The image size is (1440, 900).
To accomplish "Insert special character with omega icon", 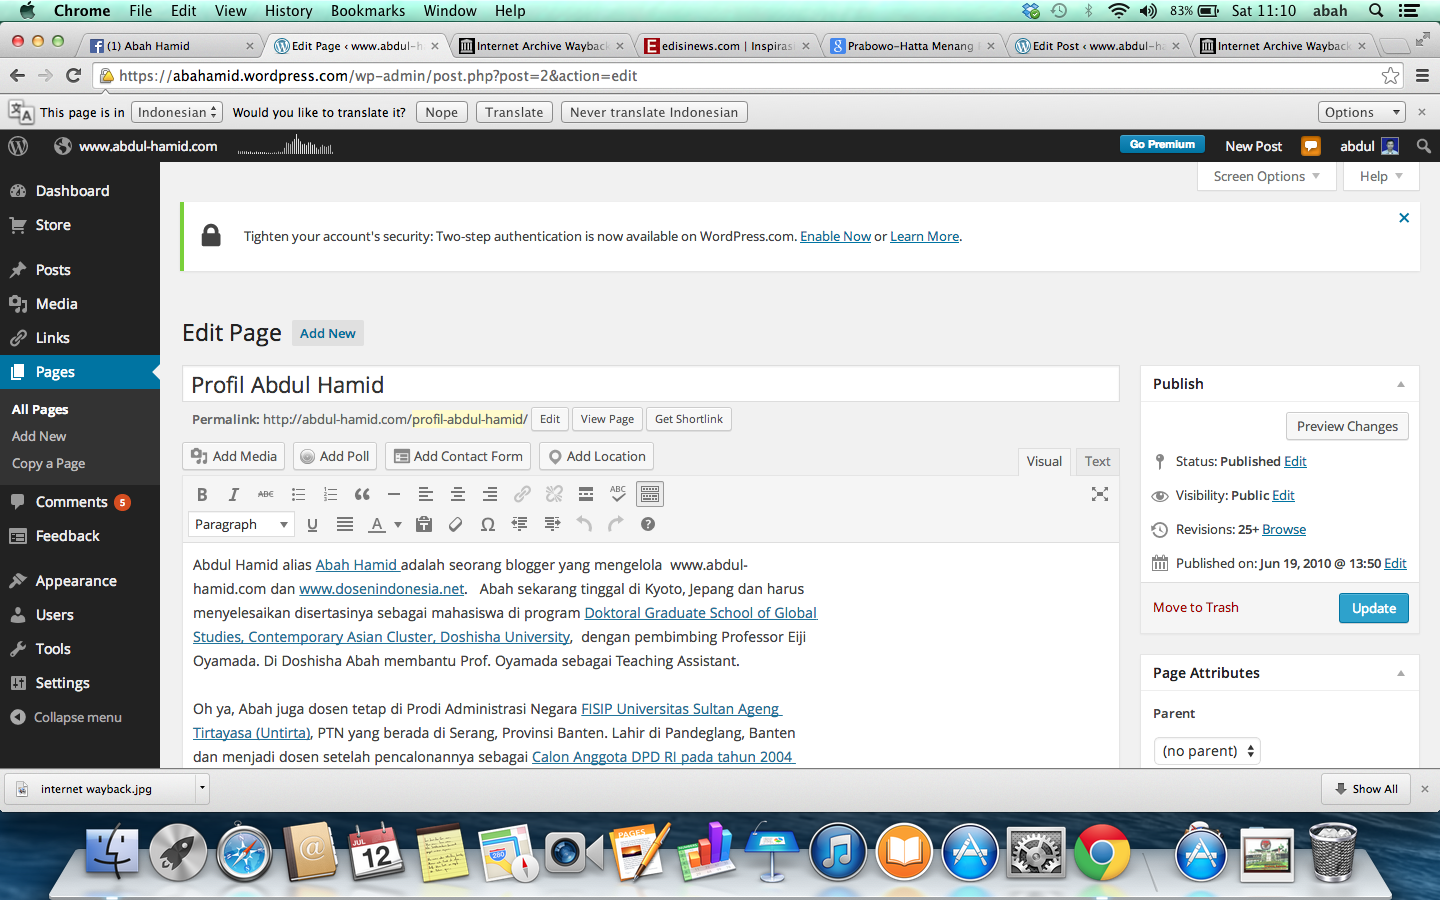I will (487, 524).
